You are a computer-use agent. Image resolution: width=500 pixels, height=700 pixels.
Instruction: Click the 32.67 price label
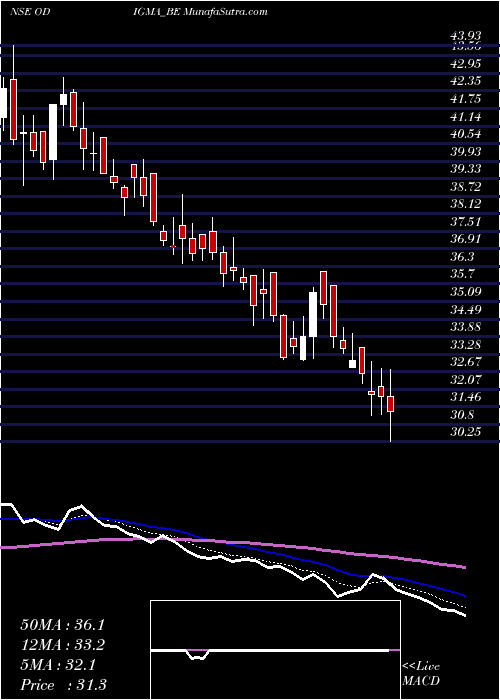466,362
